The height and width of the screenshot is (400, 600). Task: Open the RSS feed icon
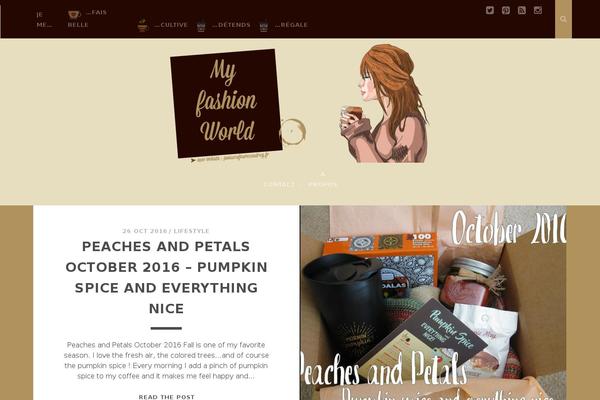[522, 10]
